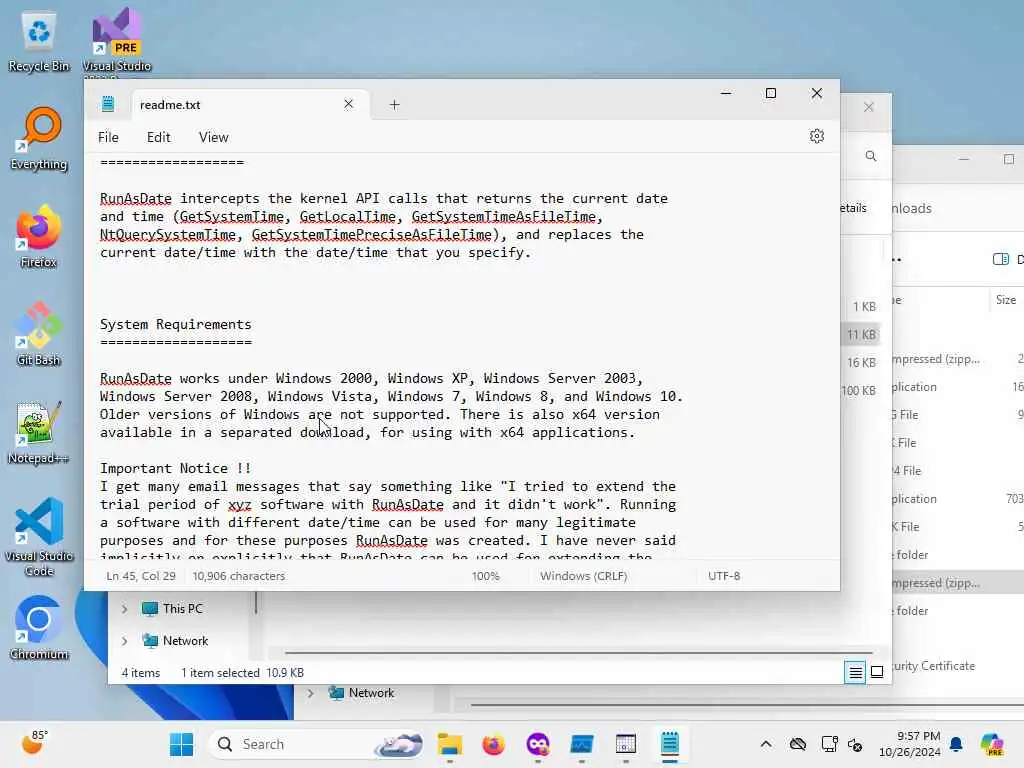Click the 1 KB size cell
The width and height of the screenshot is (1024, 768).
tap(864, 306)
